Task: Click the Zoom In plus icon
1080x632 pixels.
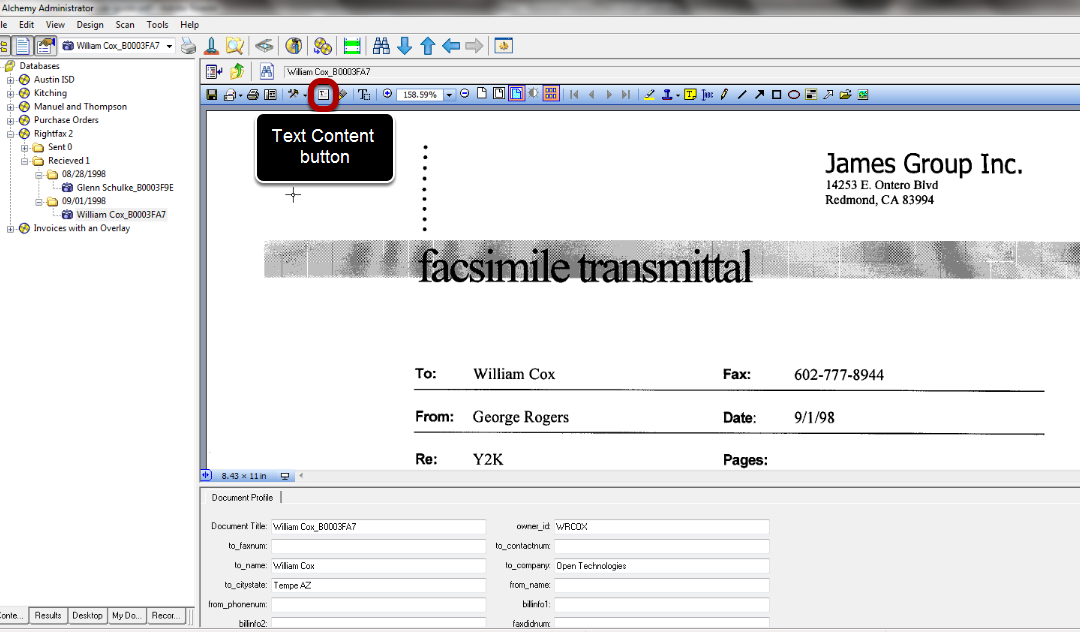Action: [x=387, y=94]
